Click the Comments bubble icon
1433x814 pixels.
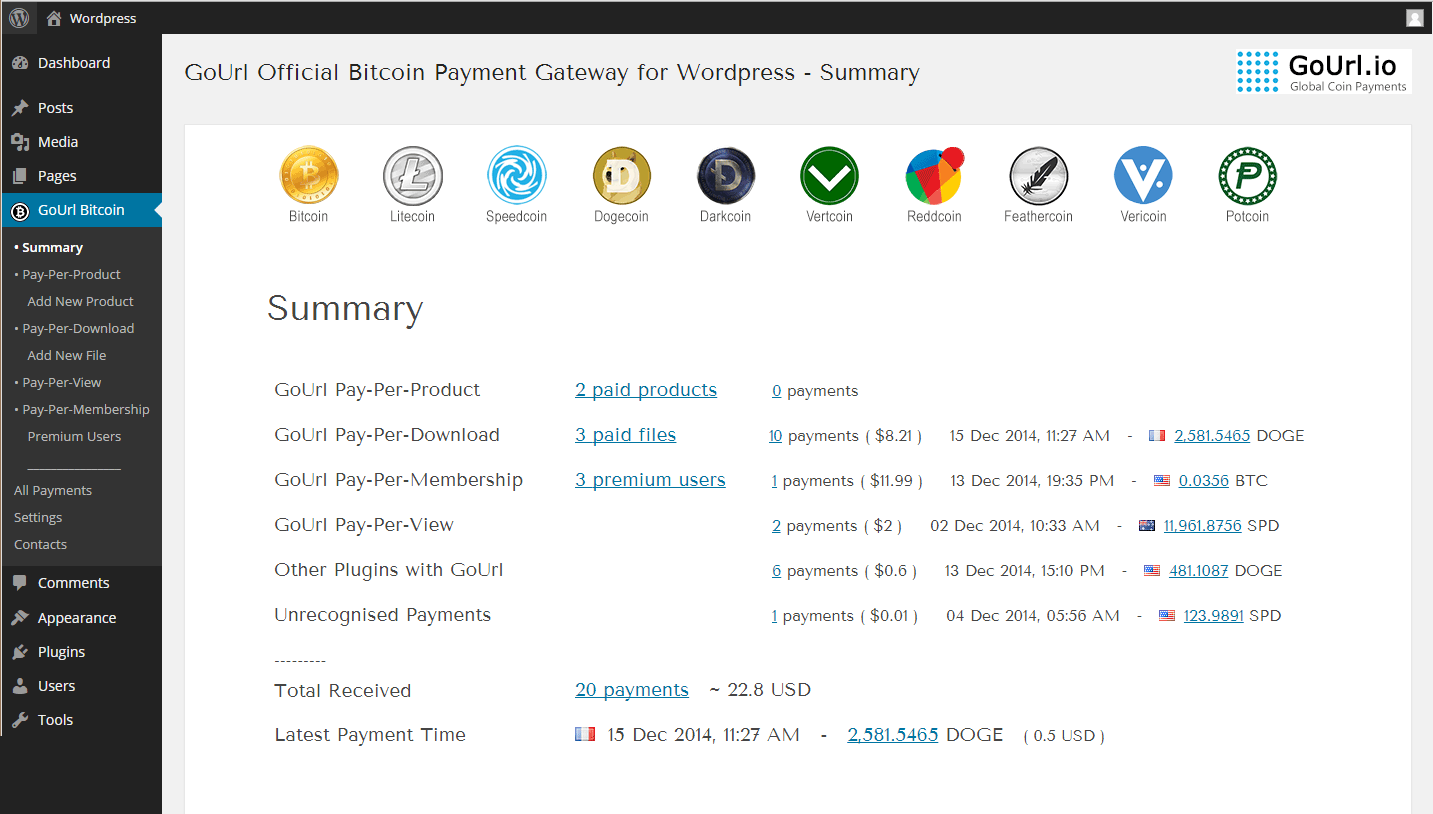[x=20, y=583]
